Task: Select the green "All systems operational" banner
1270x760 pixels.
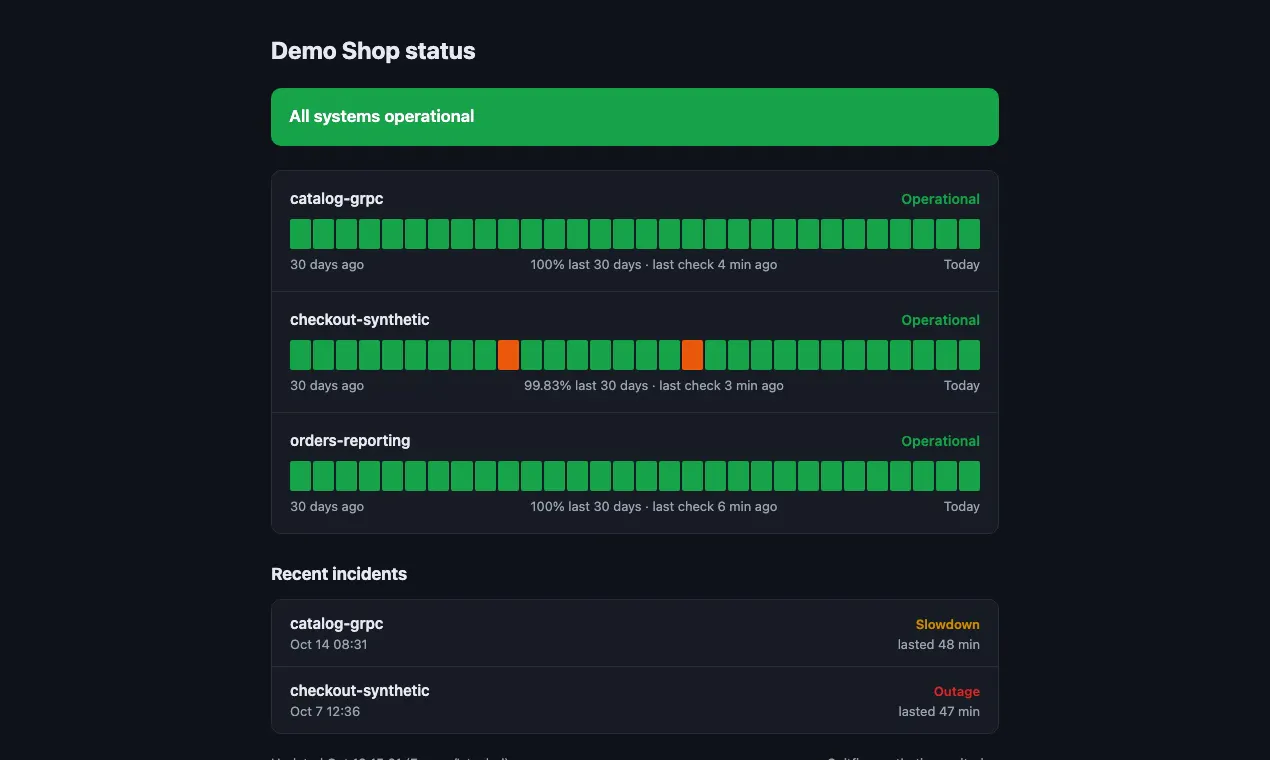Action: 635,117
